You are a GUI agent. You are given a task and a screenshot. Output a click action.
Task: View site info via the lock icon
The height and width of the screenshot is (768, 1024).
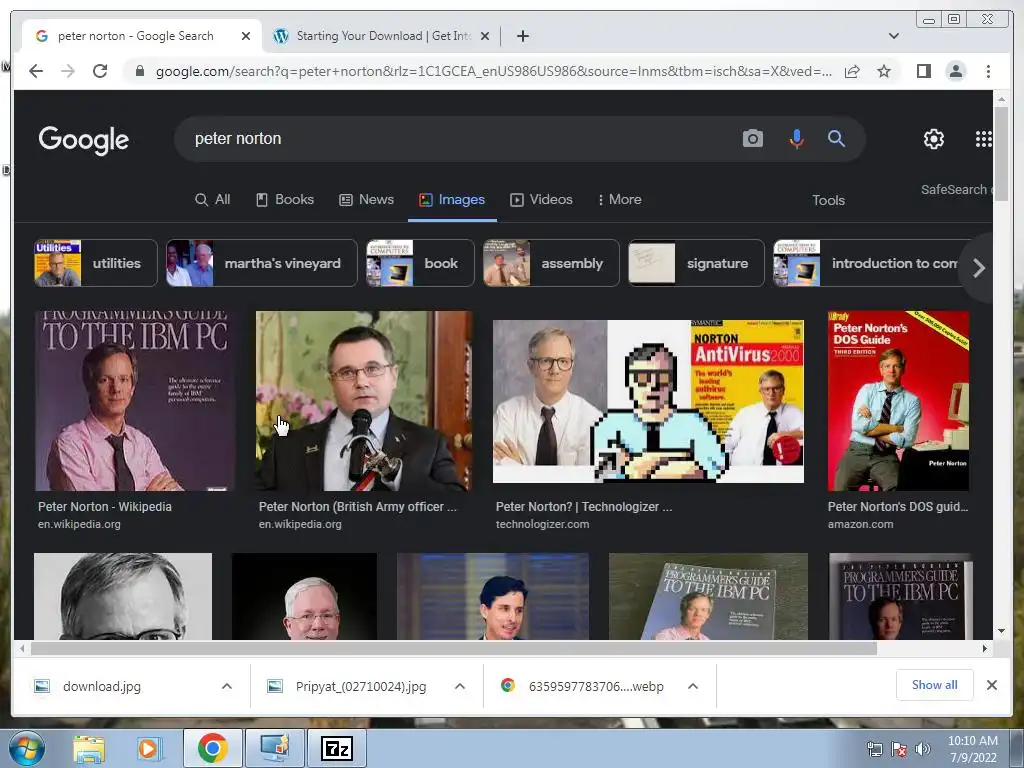pos(139,71)
